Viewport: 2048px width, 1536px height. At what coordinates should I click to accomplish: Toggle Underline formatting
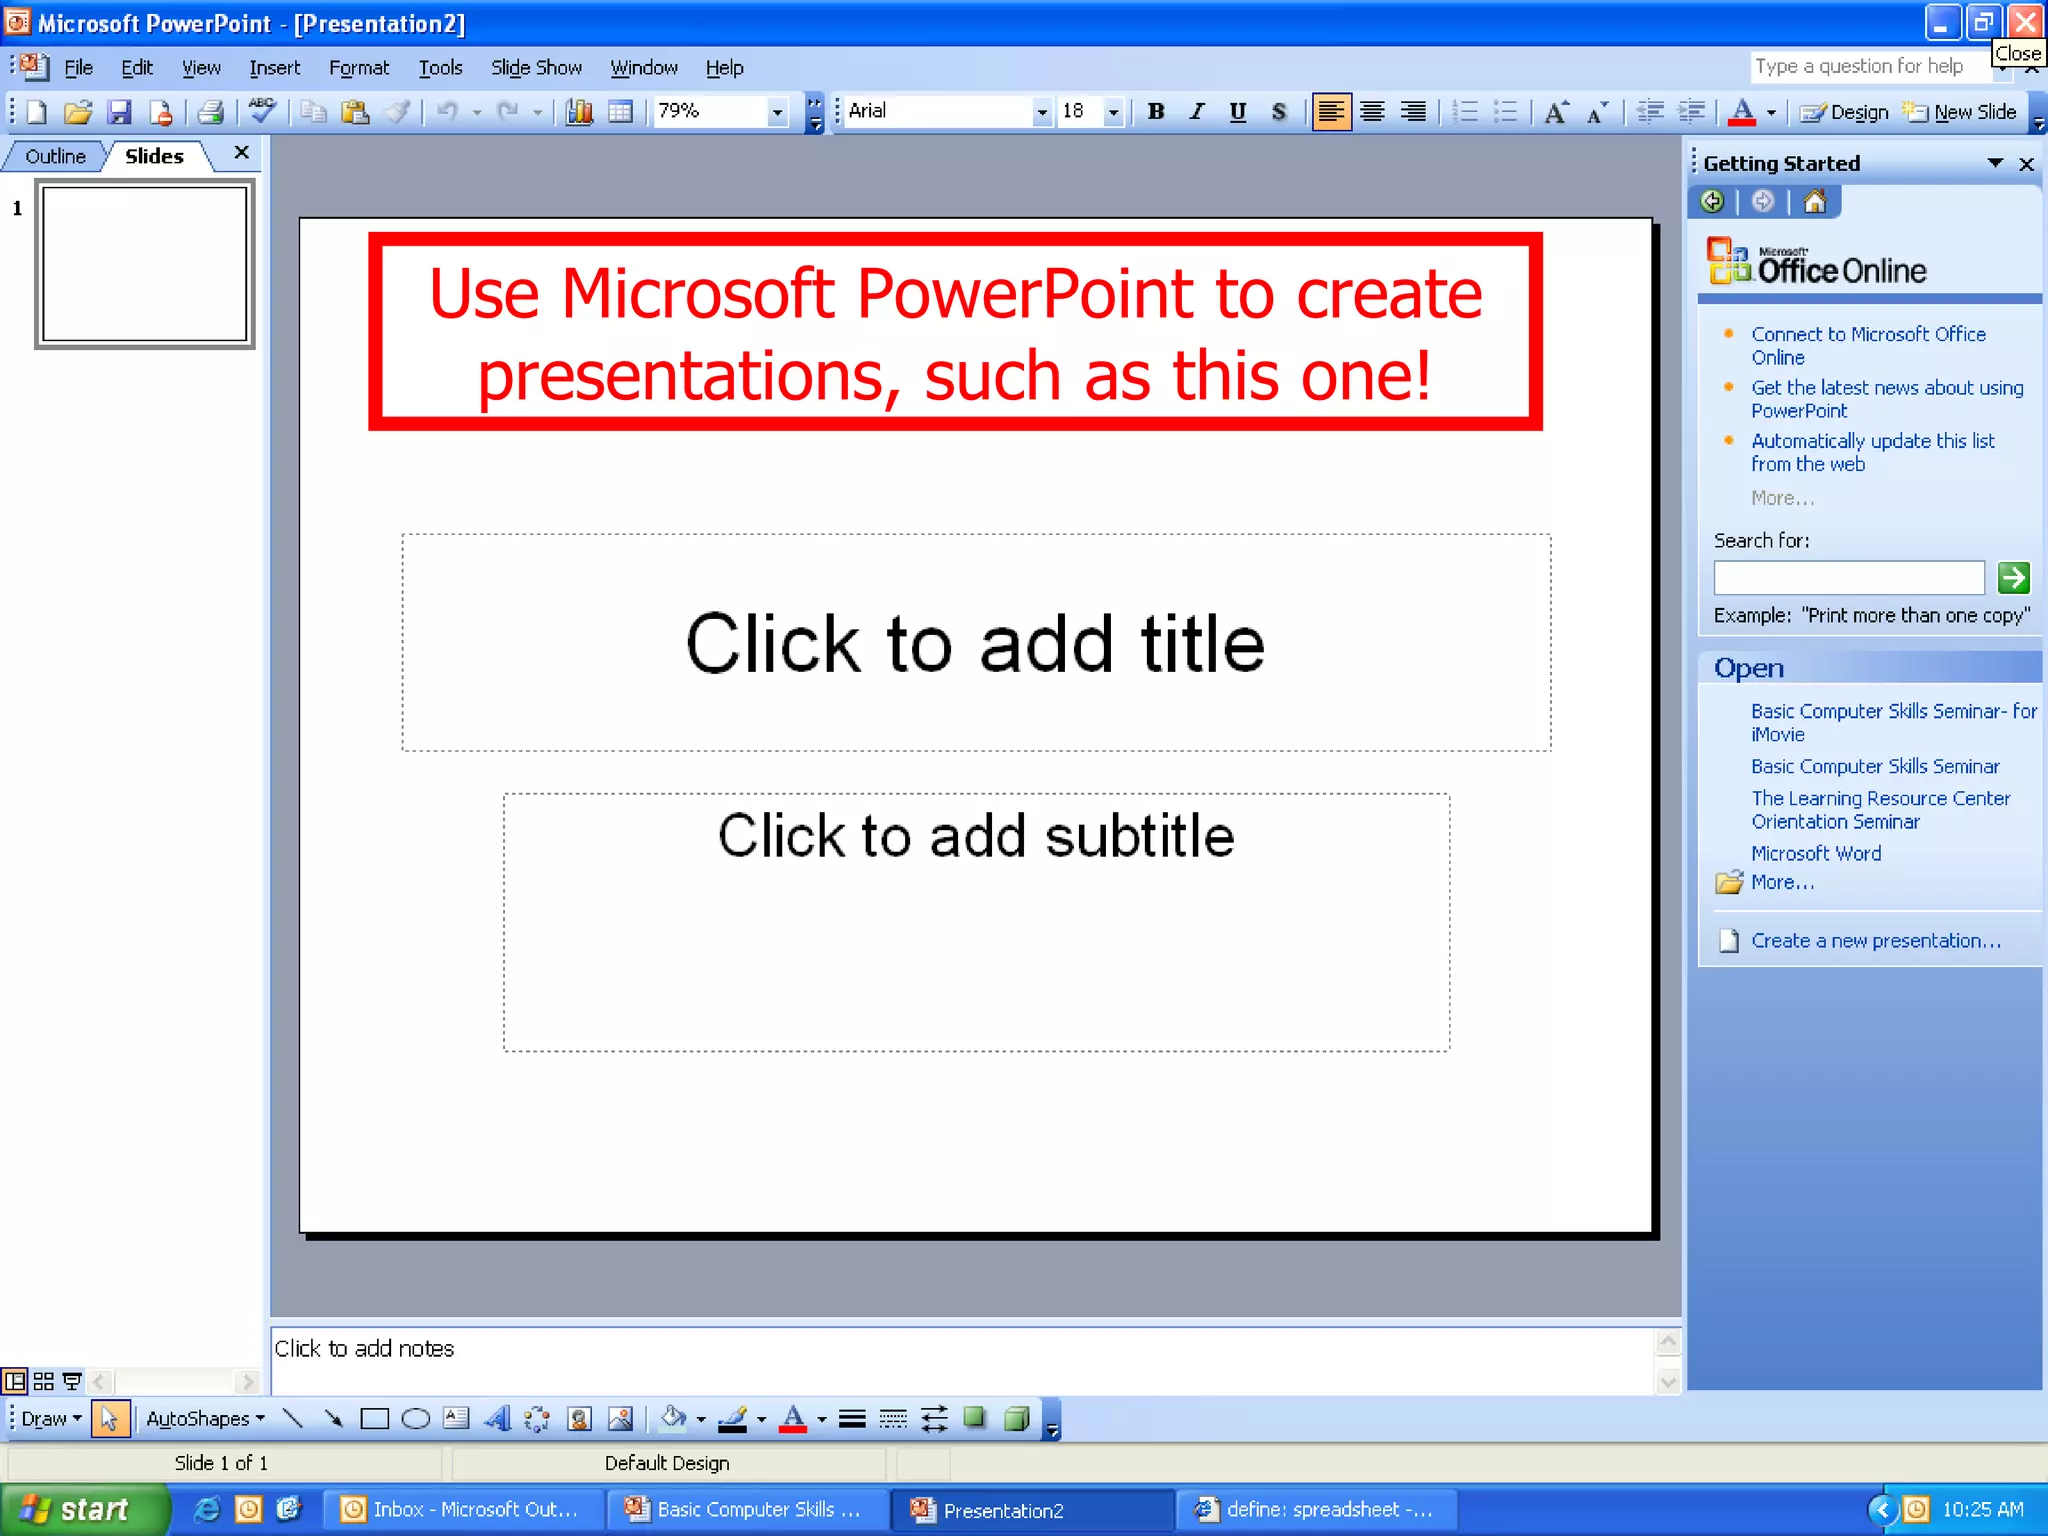(1238, 112)
